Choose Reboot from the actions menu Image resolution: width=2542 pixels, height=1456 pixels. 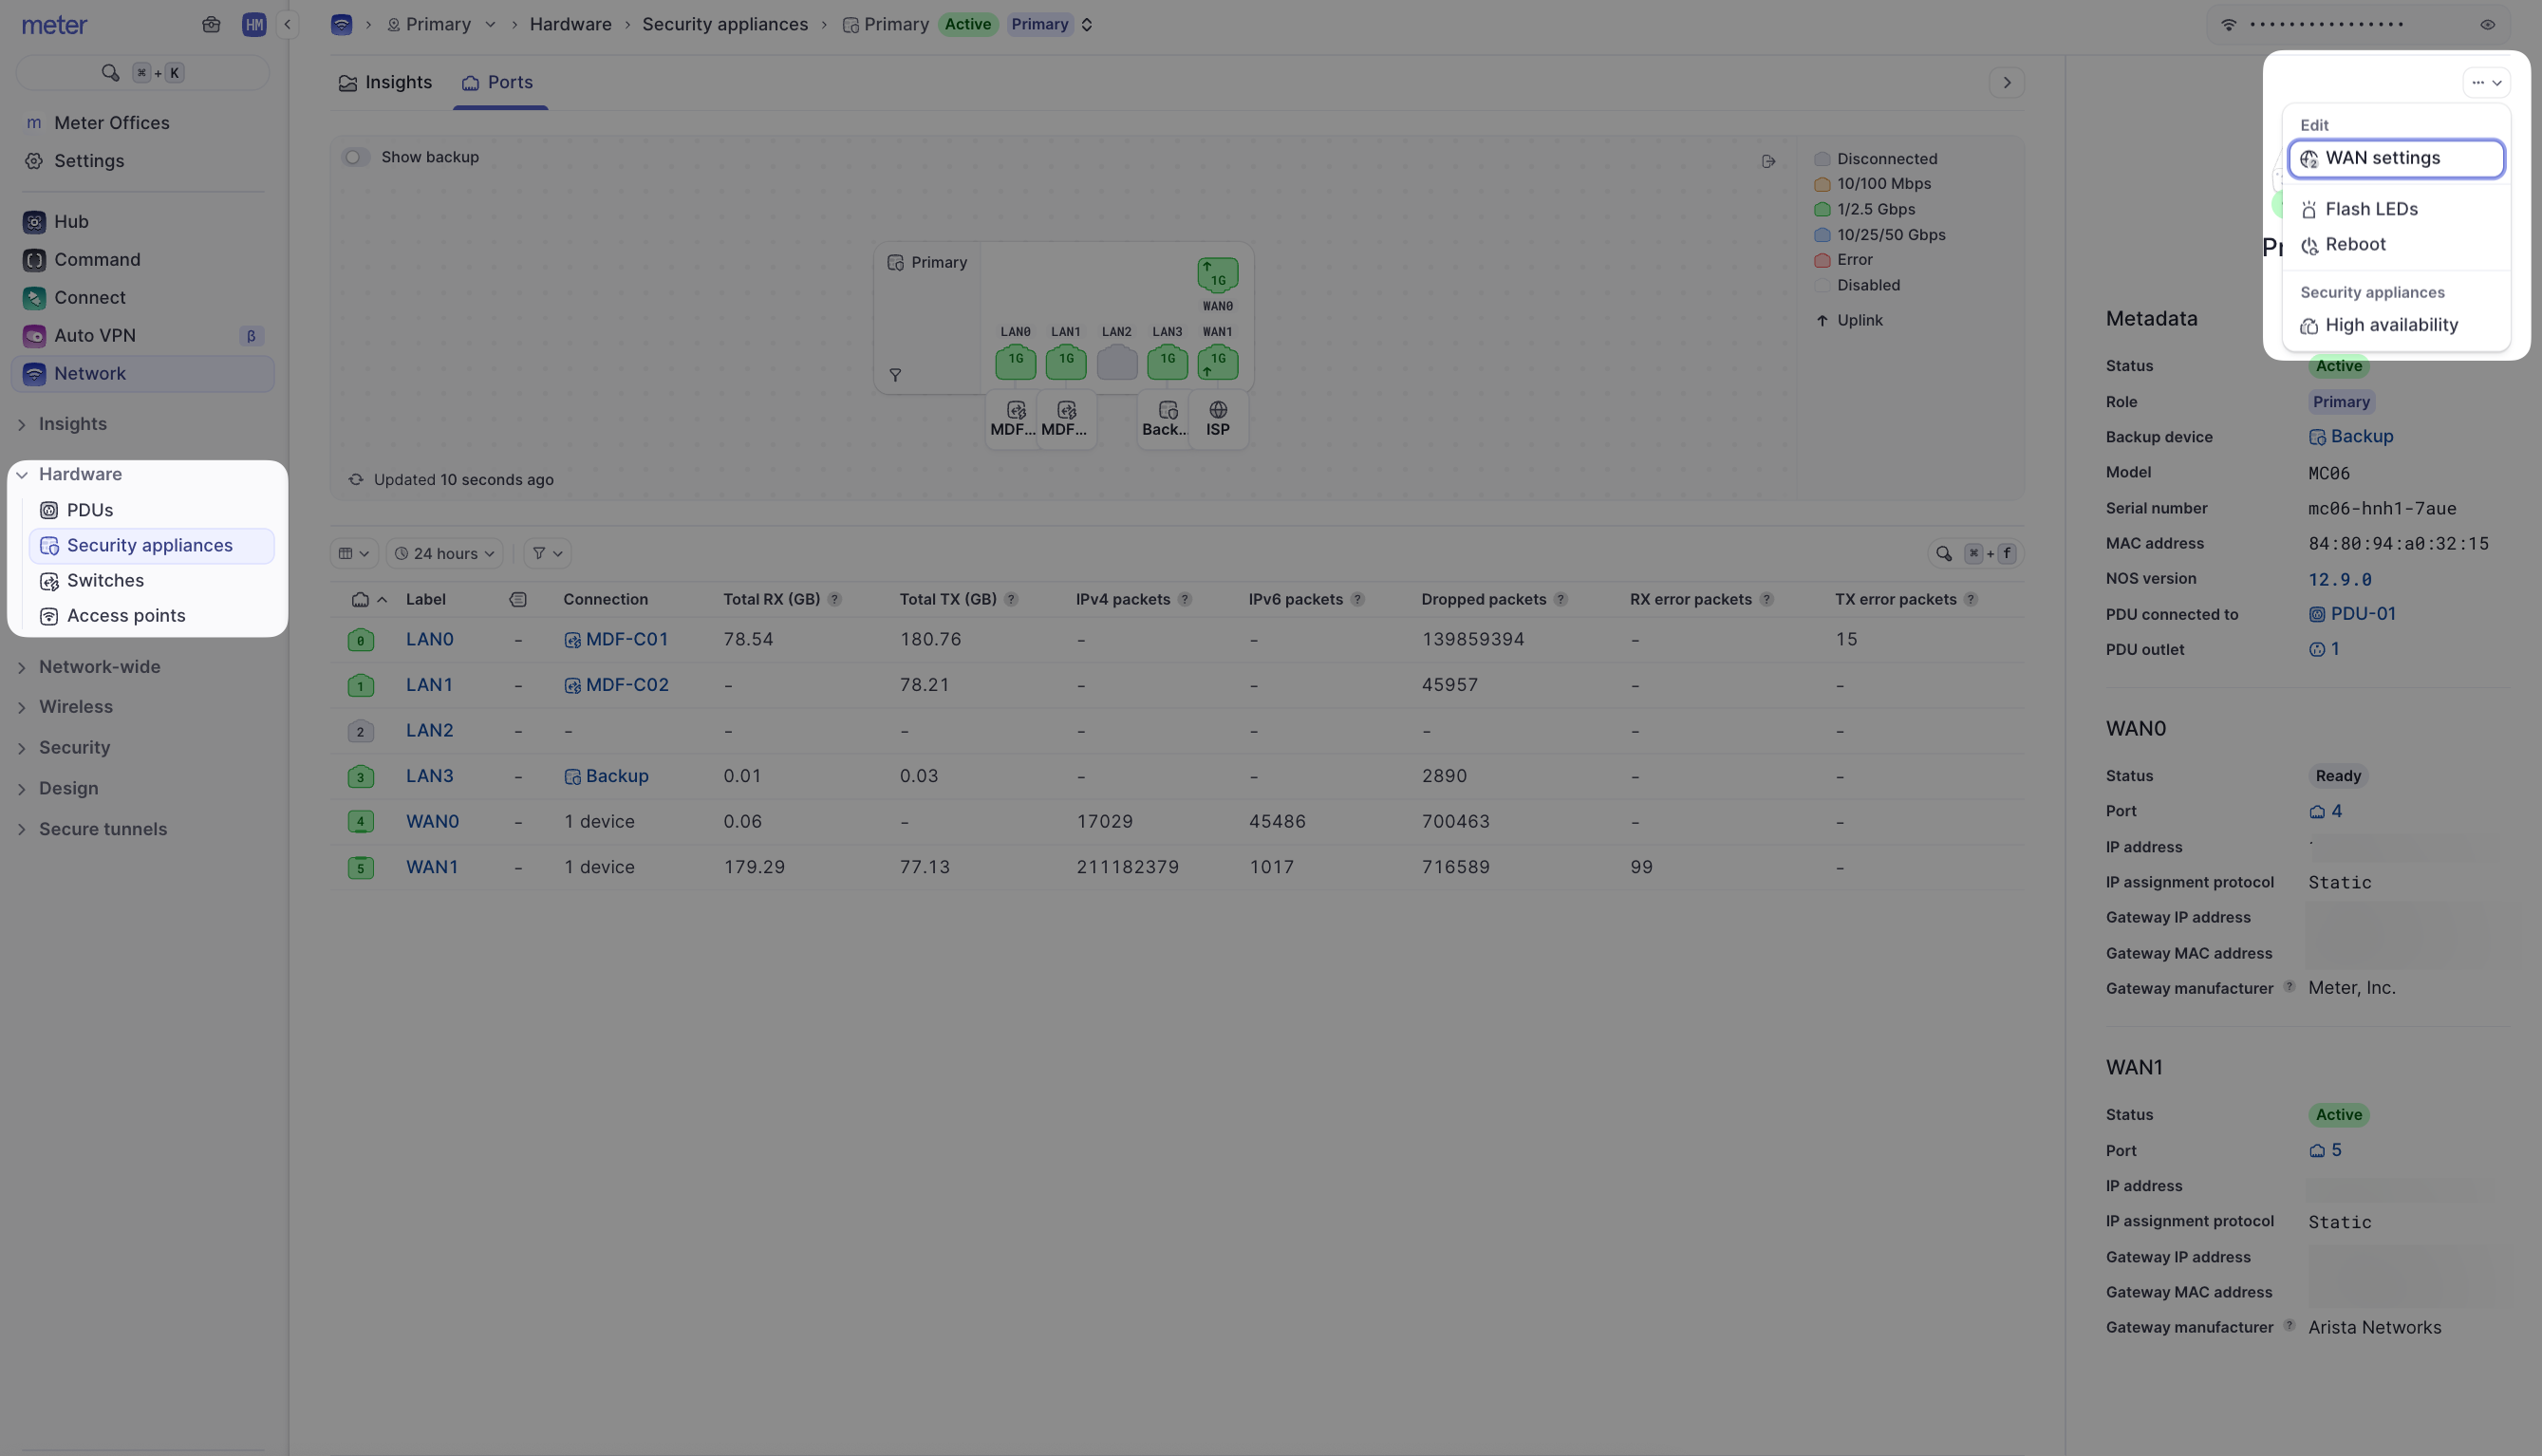pyautogui.click(x=2354, y=245)
